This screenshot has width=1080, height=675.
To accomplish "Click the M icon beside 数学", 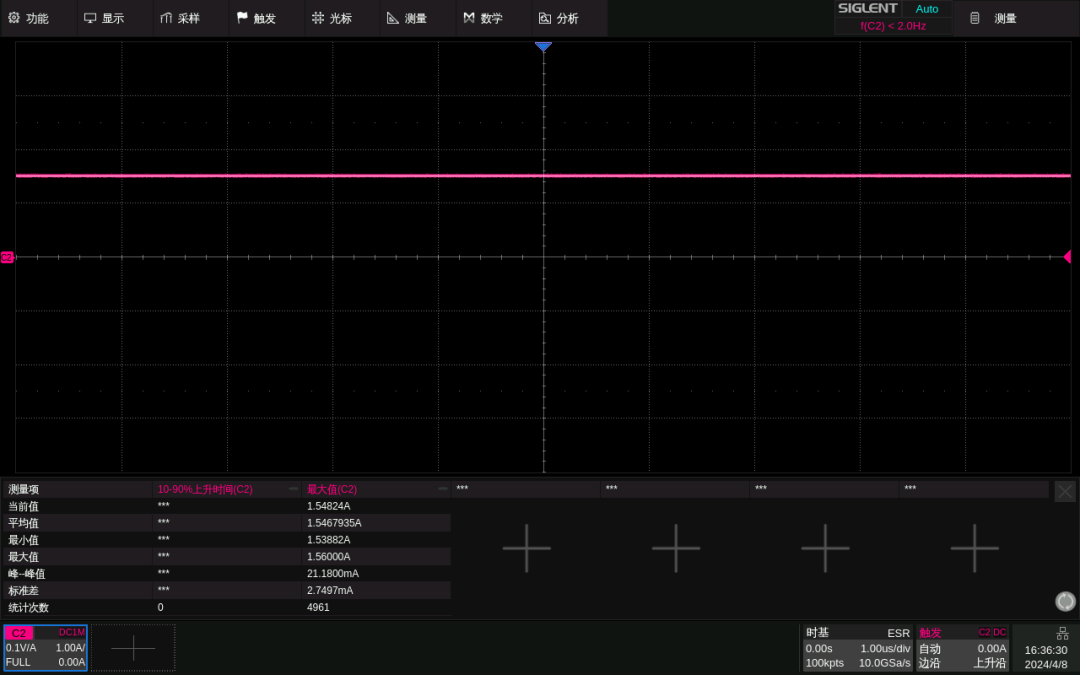I will pyautogui.click(x=469, y=18).
